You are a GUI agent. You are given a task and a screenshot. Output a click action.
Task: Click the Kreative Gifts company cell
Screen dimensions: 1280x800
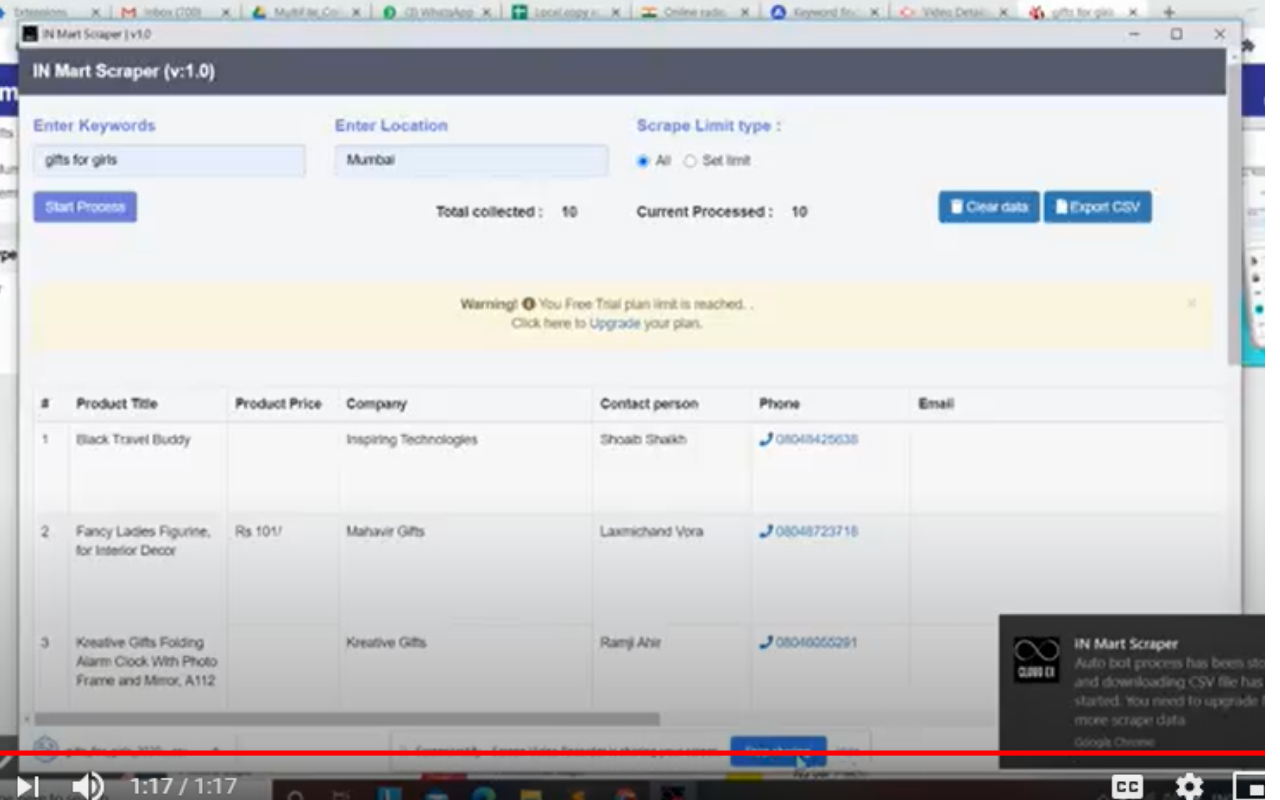tap(386, 642)
